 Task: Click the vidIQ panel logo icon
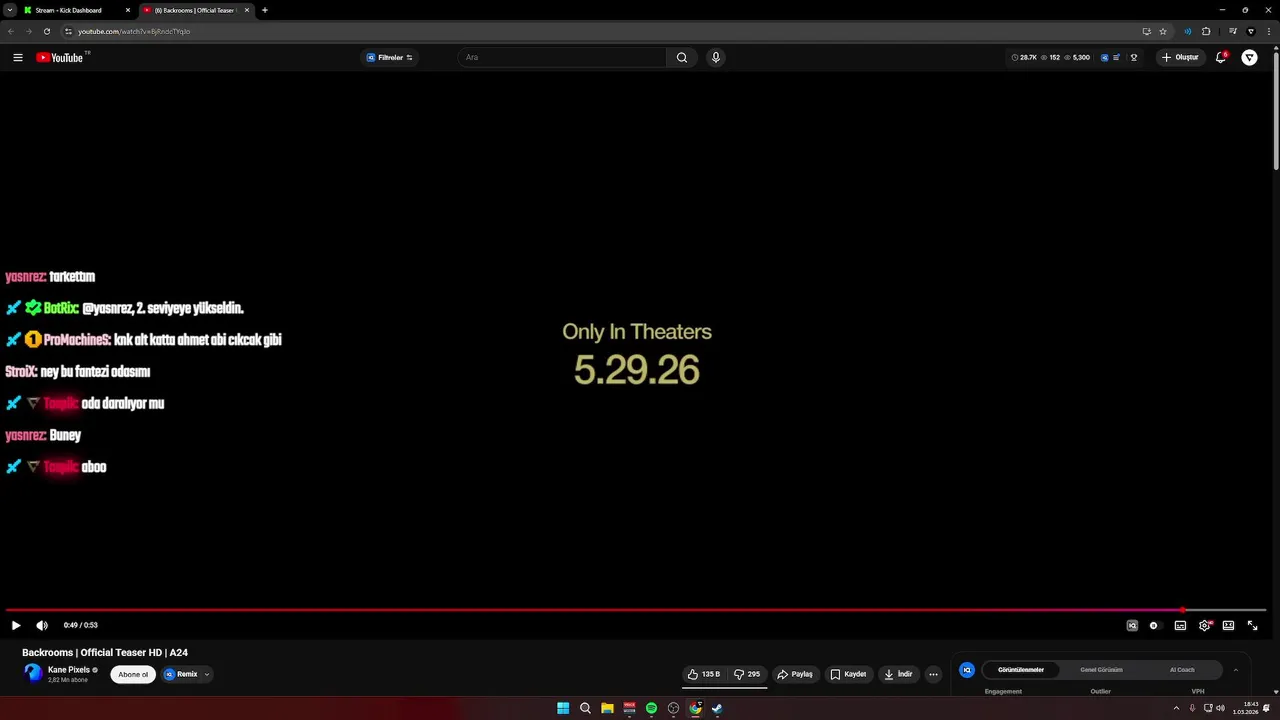pyautogui.click(x=967, y=670)
